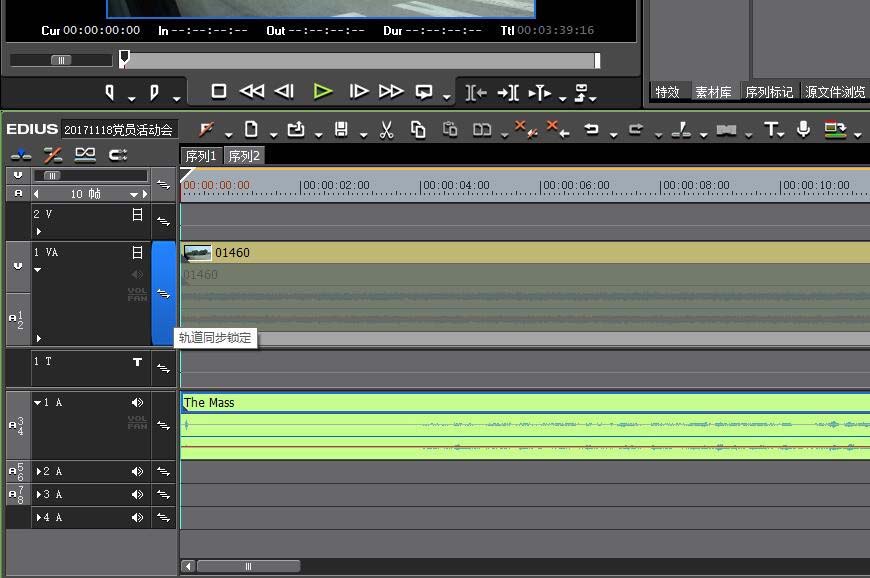Screen dimensions: 870x578
Task: Click the Stop playback button
Action: click(x=219, y=91)
